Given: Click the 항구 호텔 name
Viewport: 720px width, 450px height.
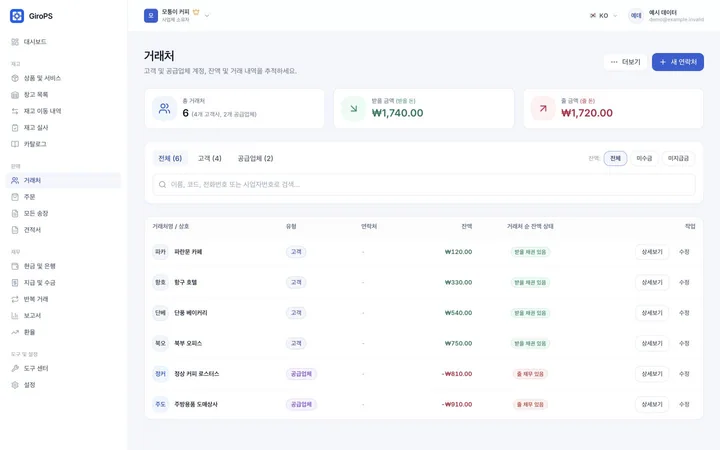Looking at the screenshot, I should (186, 282).
